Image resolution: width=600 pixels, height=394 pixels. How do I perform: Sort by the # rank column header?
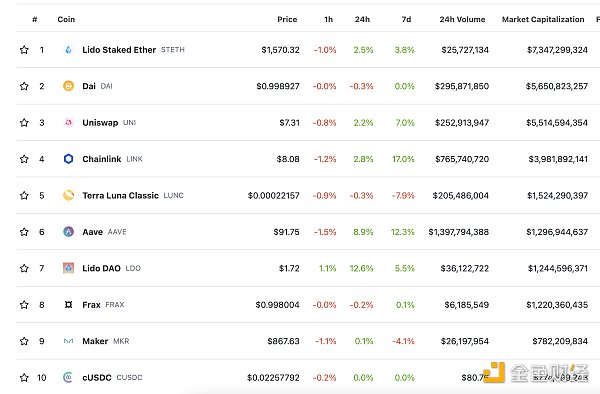click(35, 19)
